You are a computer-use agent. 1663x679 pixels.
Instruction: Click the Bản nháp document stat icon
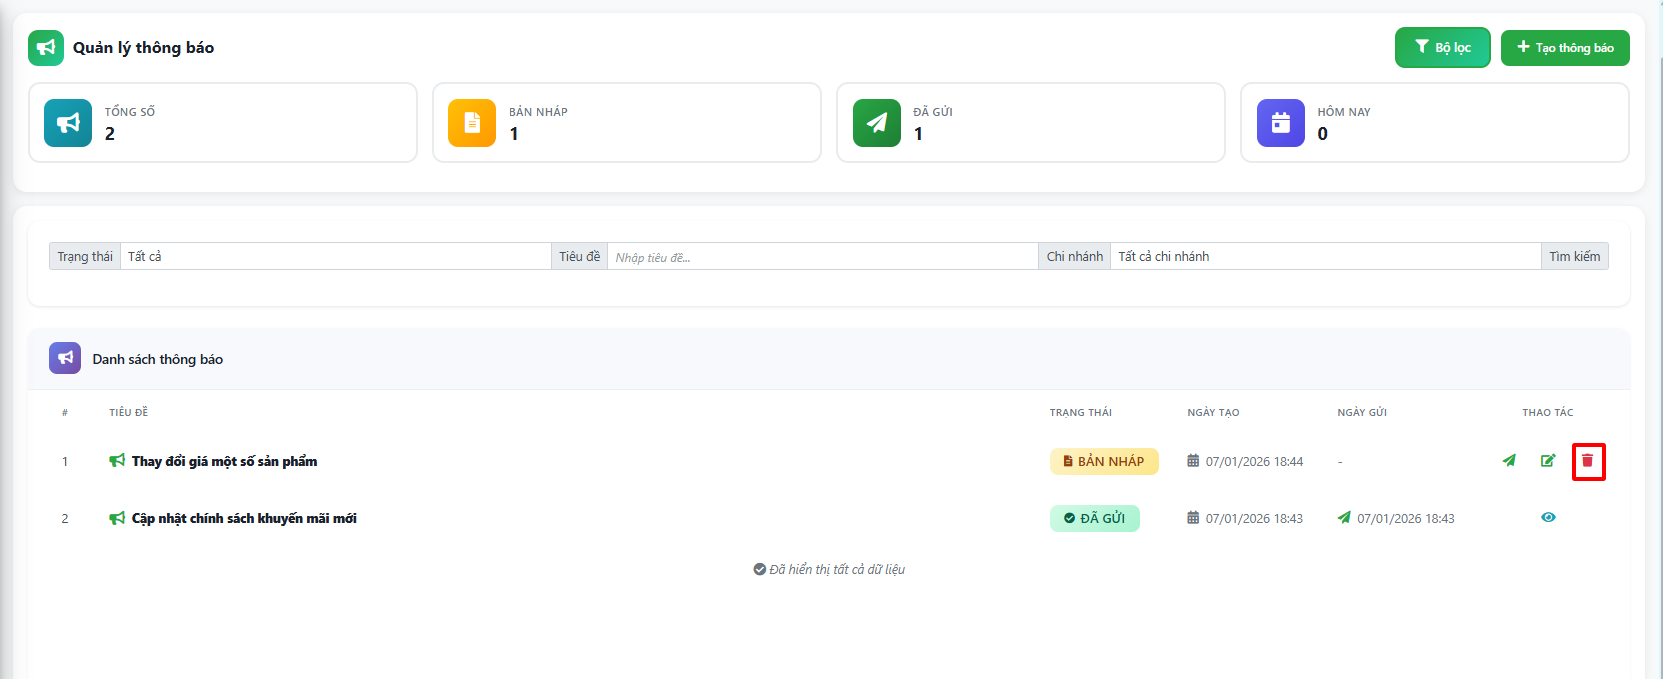[472, 123]
